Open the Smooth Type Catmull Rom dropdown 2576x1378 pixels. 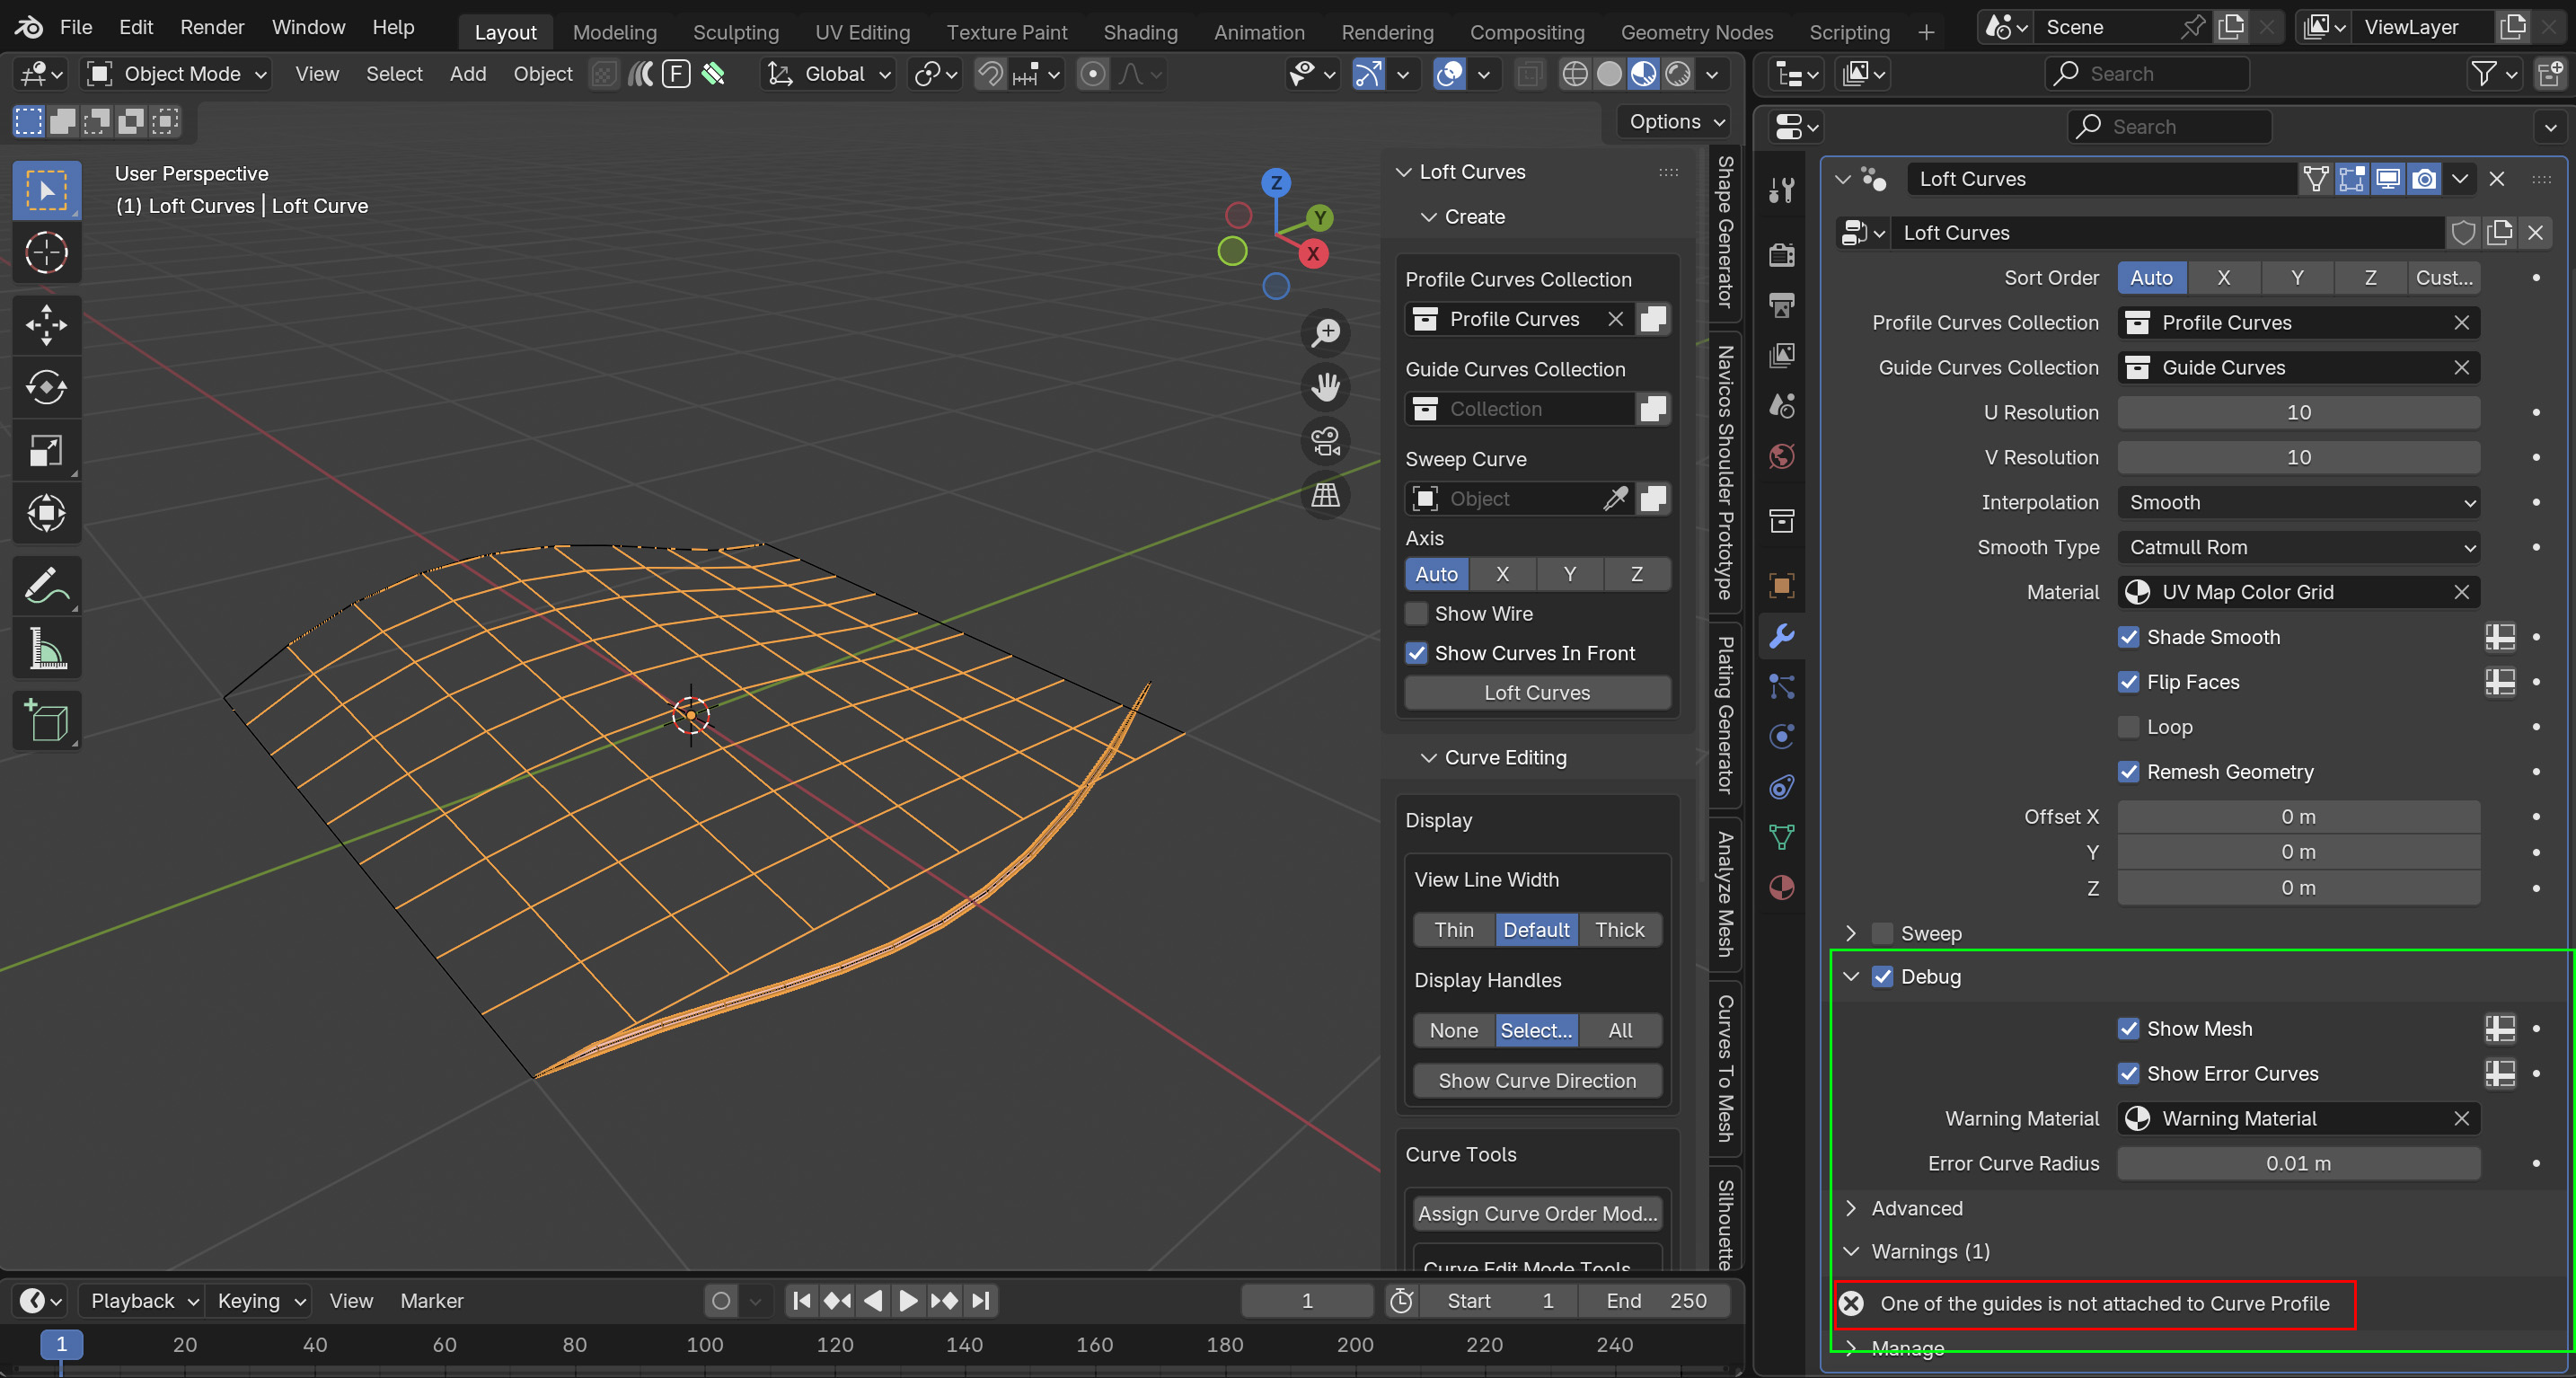2298,547
